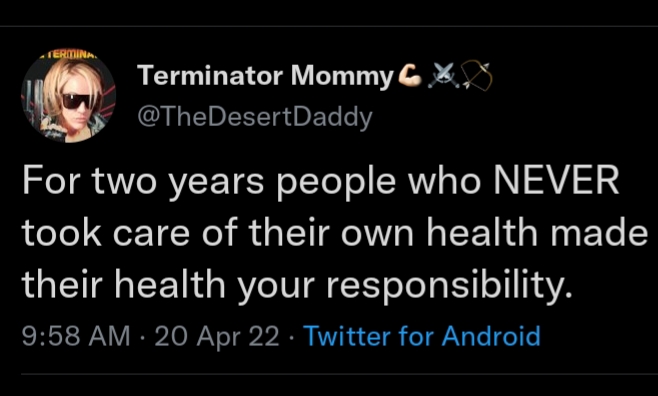Click the "TERMINA" banner text atop avatar

click(69, 55)
